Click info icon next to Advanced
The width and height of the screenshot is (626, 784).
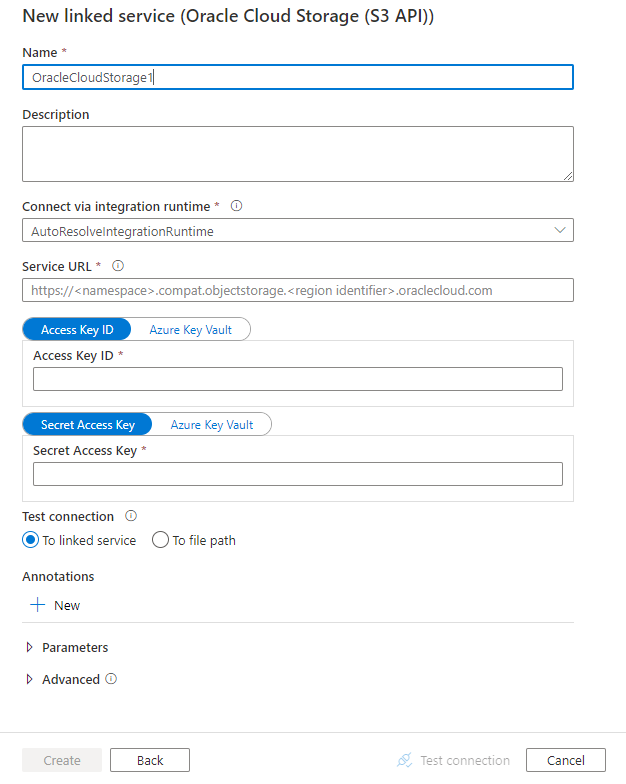(111, 679)
